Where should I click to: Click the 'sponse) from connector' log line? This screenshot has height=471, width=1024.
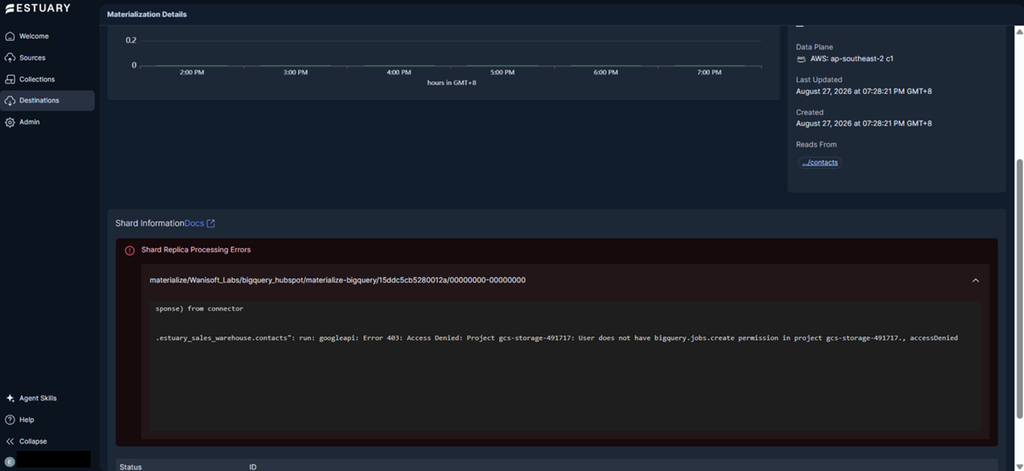[199, 308]
